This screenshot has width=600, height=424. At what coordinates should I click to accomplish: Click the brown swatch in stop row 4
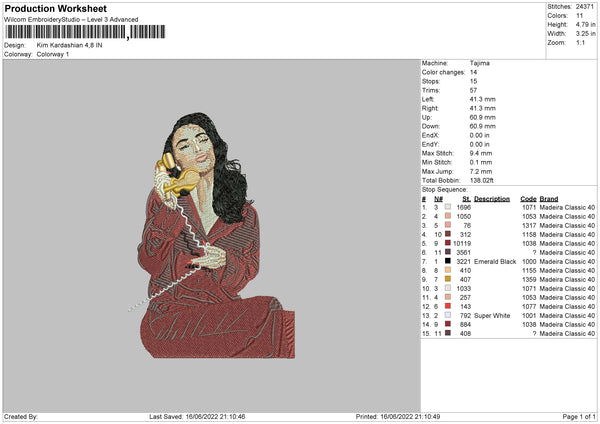(x=448, y=234)
